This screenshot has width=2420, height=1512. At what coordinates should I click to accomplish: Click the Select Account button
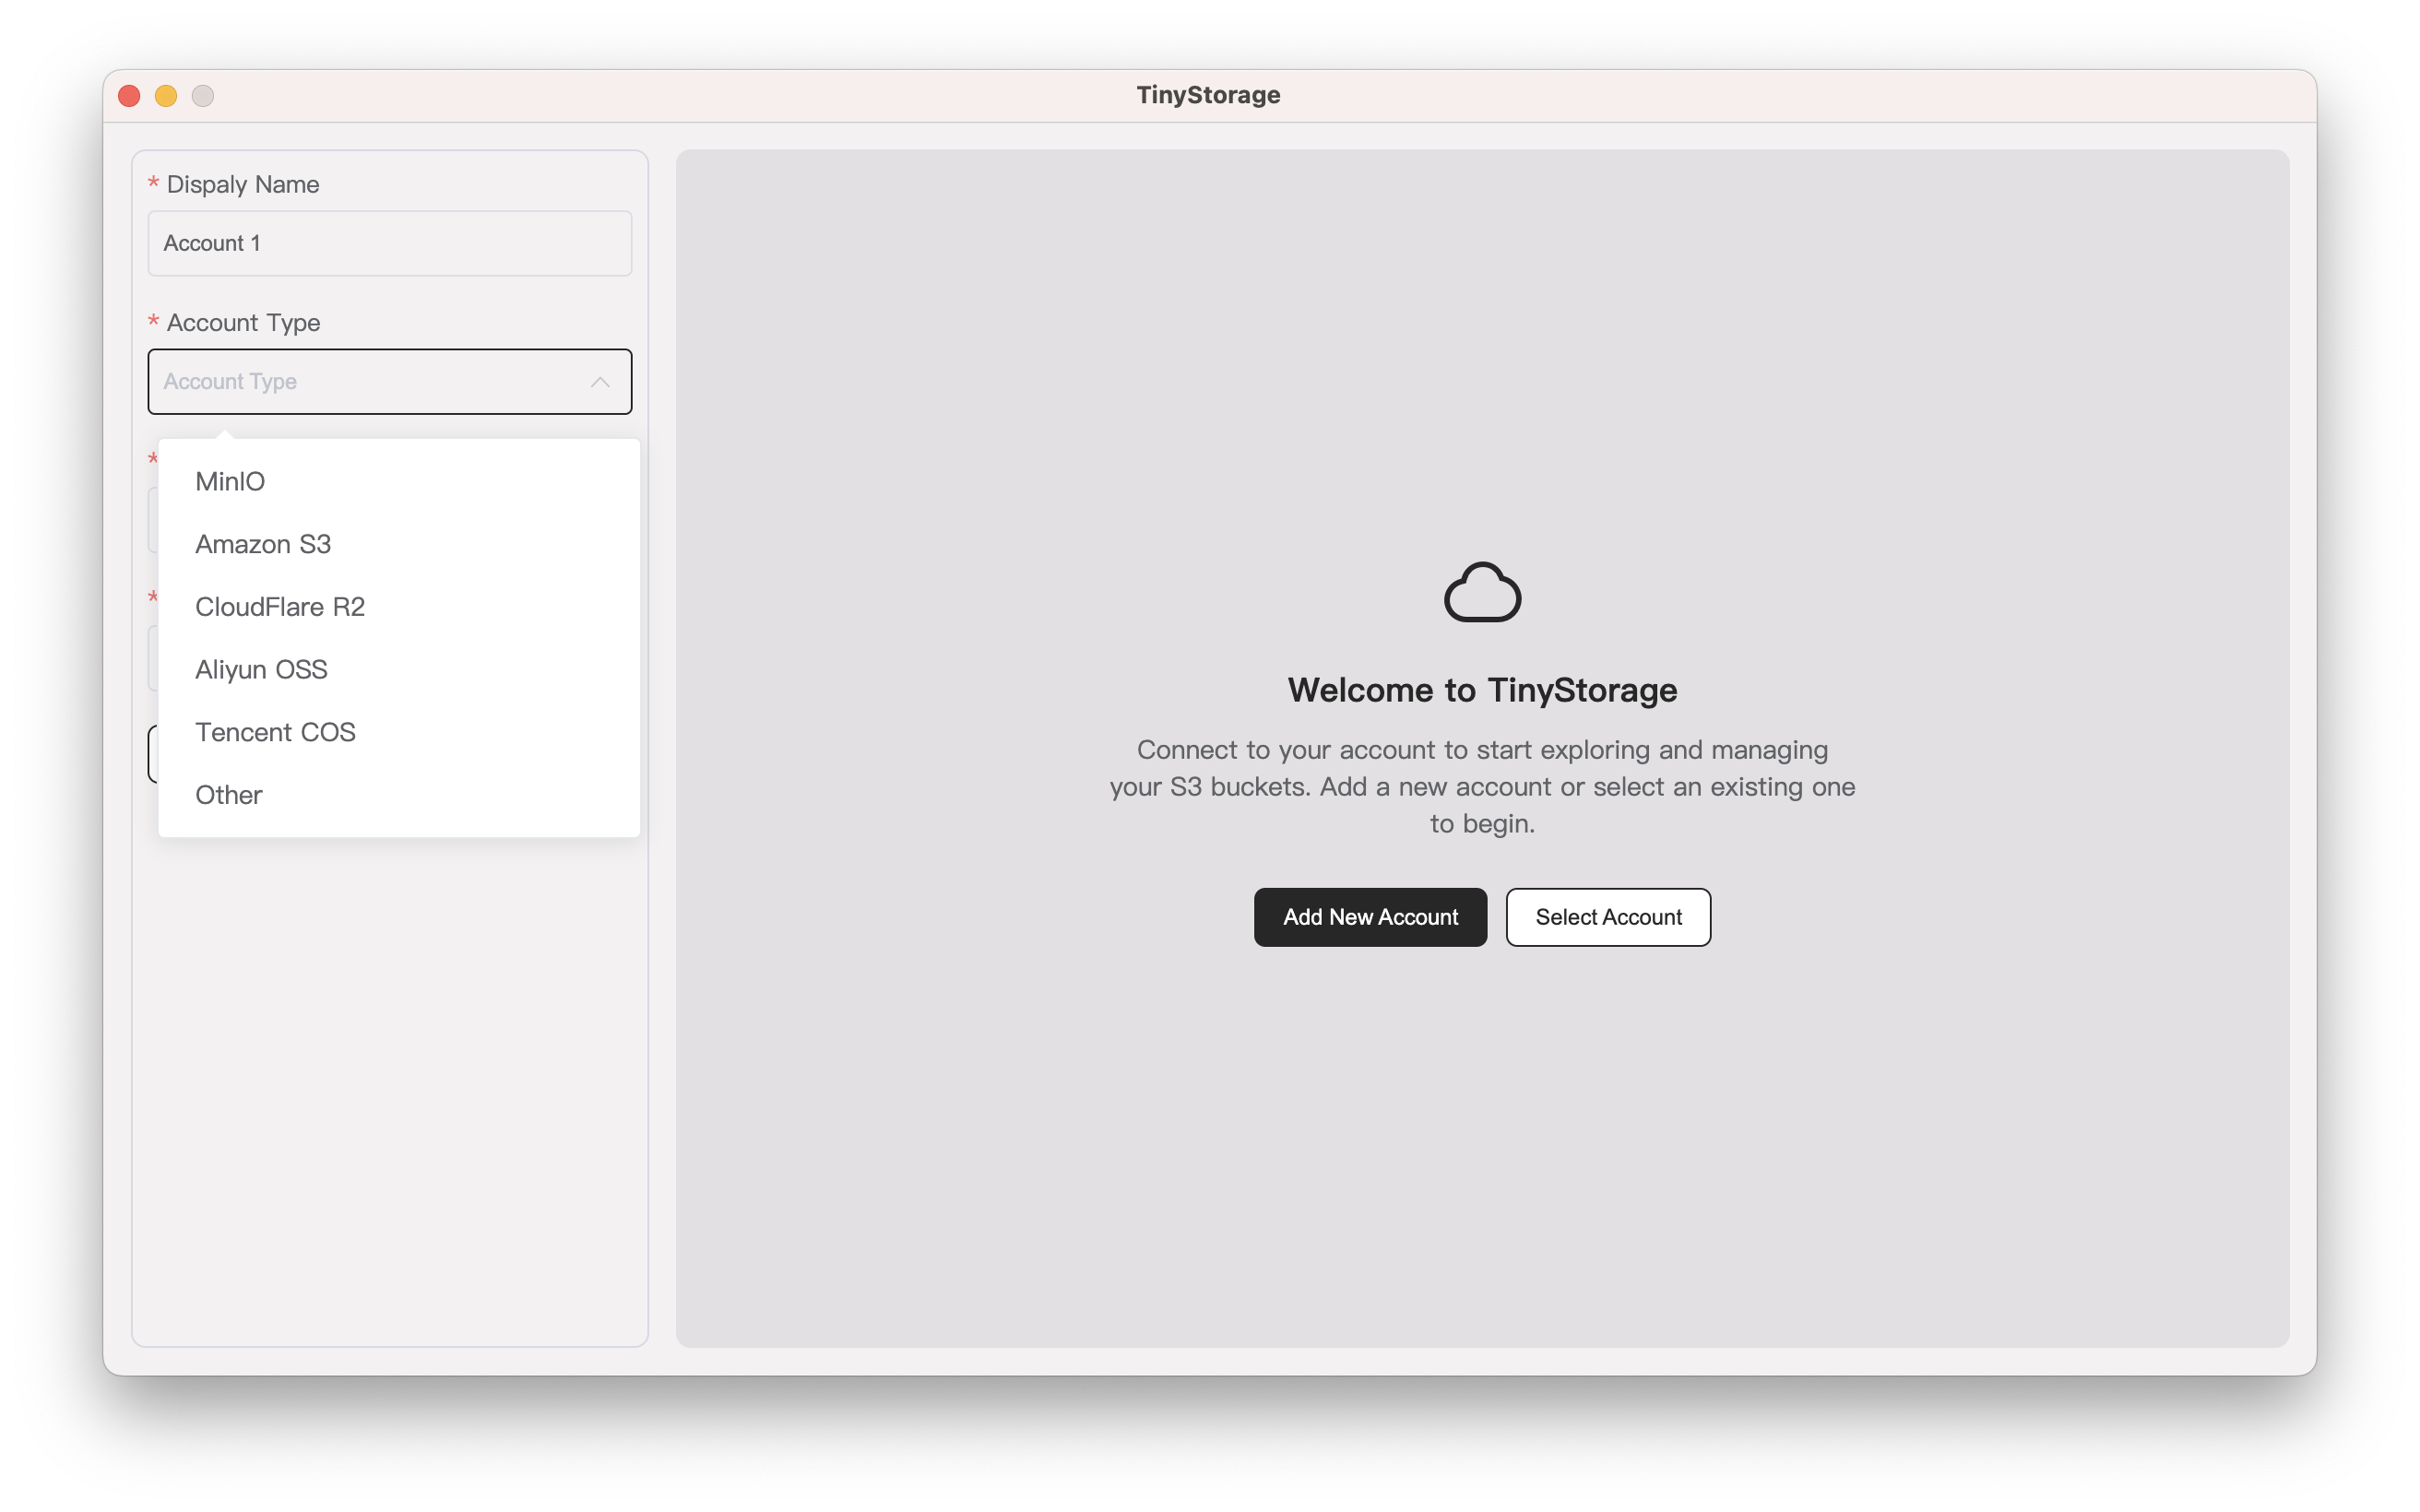[1608, 917]
